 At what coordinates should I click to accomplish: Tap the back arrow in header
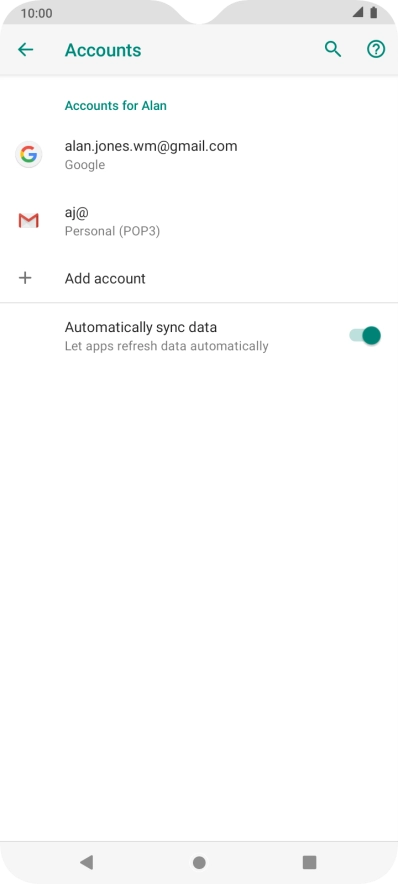click(x=25, y=50)
